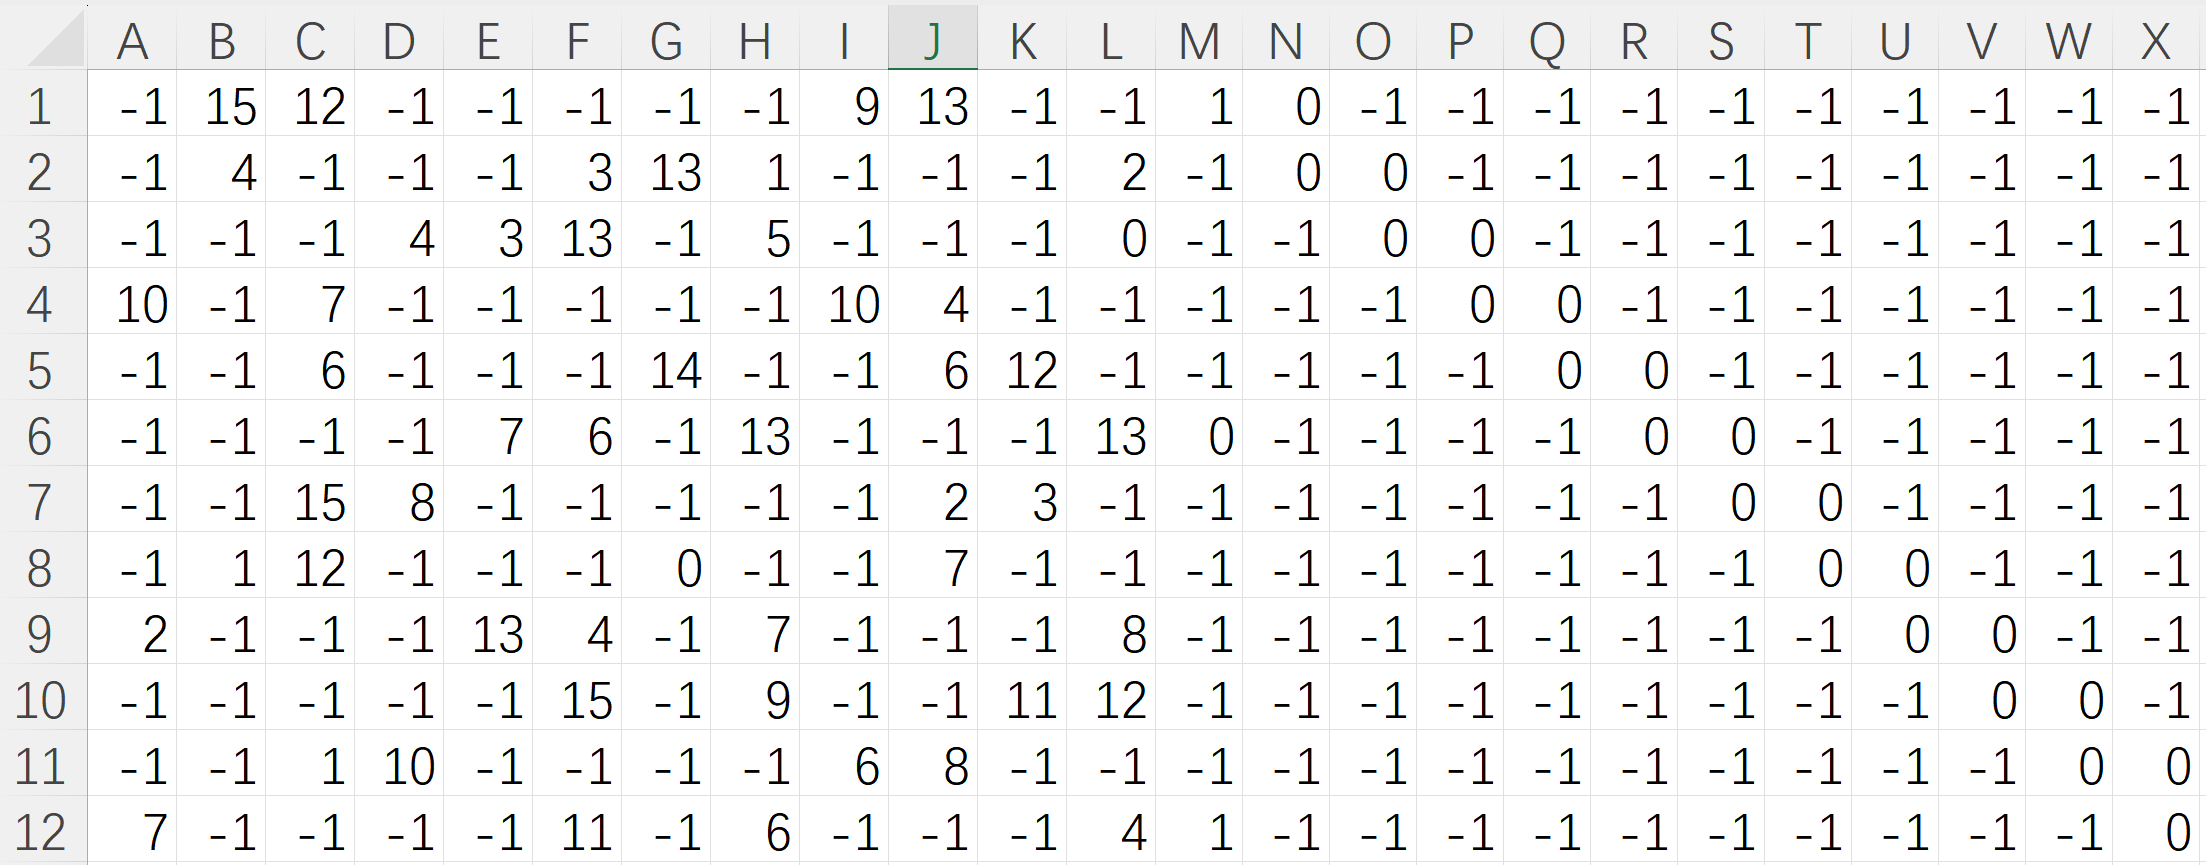The width and height of the screenshot is (2206, 865).
Task: Select the column J header
Action: pyautogui.click(x=933, y=40)
